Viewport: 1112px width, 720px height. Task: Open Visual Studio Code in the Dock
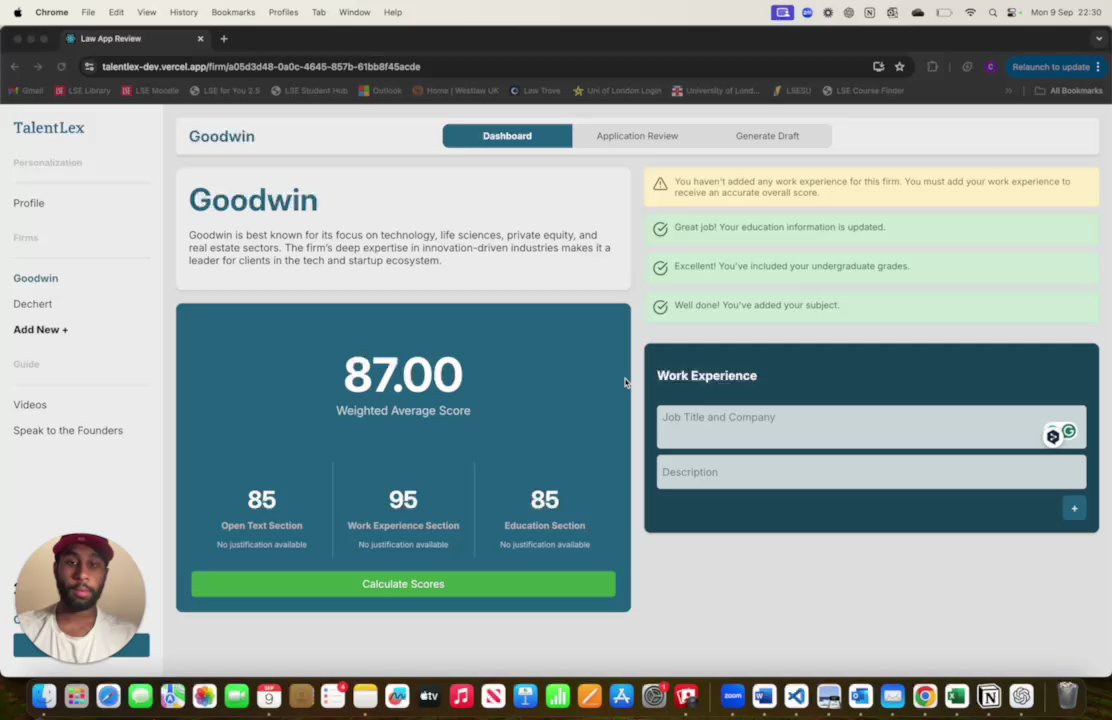coord(796,696)
